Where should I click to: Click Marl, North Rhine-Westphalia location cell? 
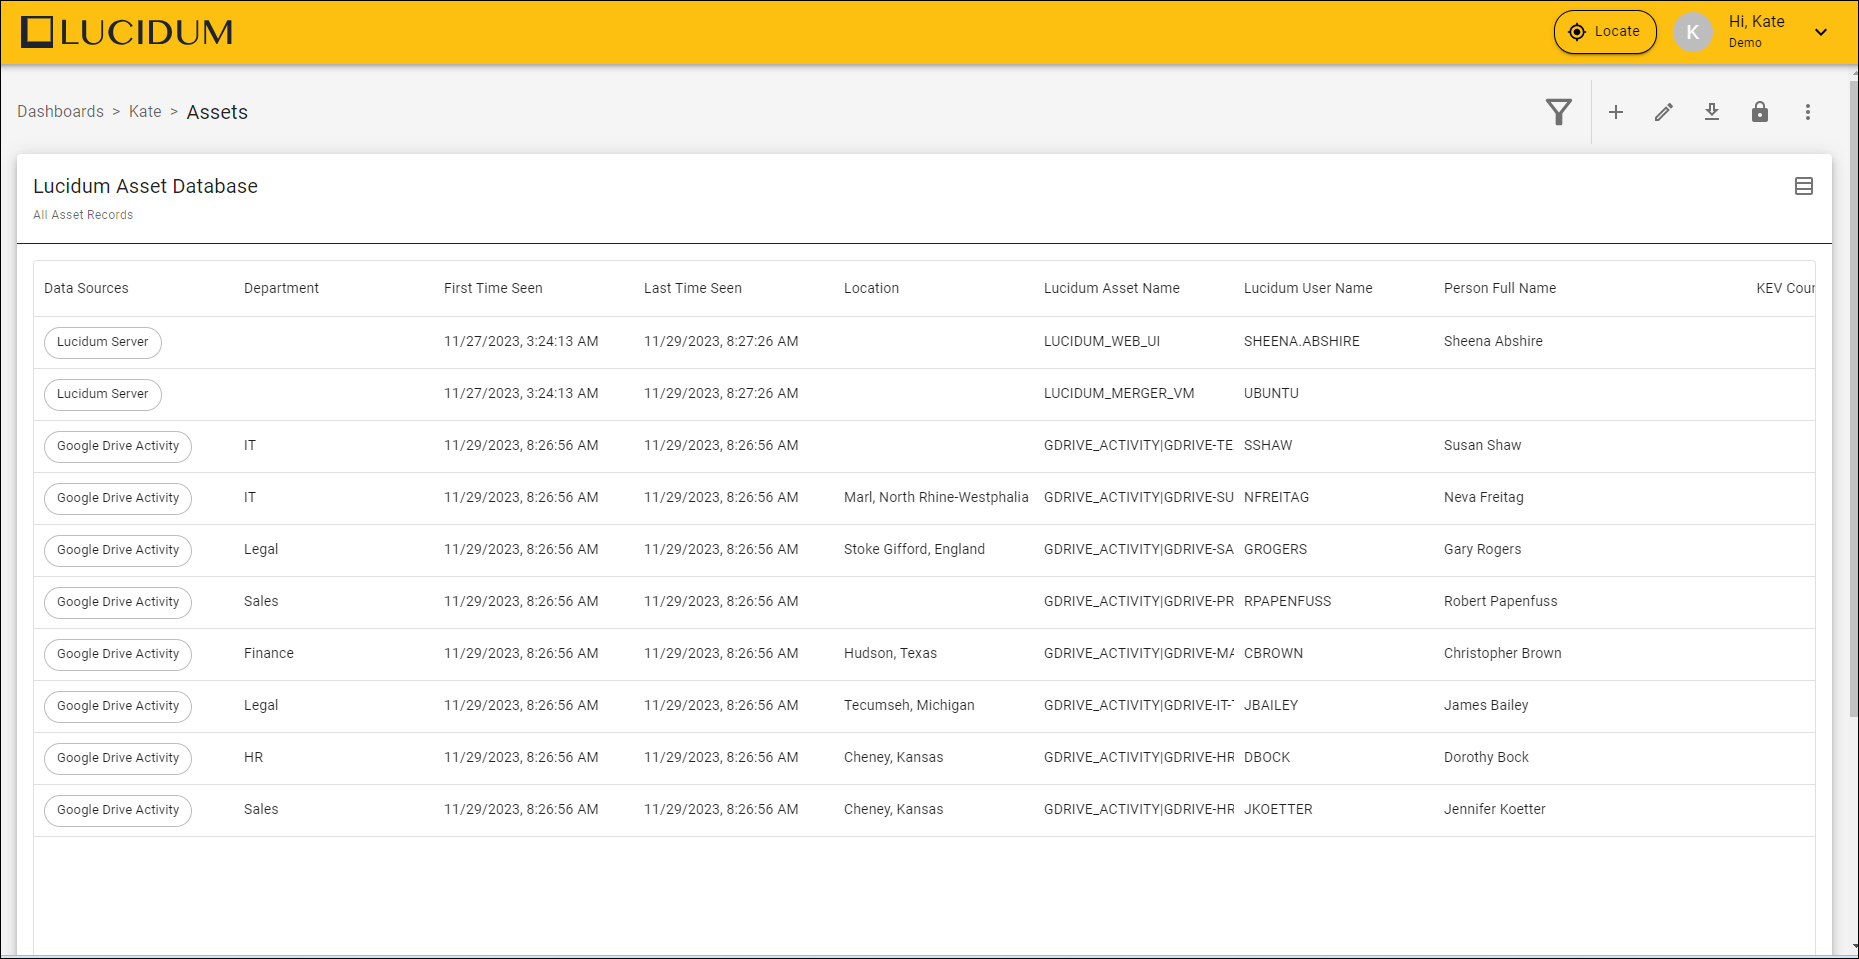[936, 497]
